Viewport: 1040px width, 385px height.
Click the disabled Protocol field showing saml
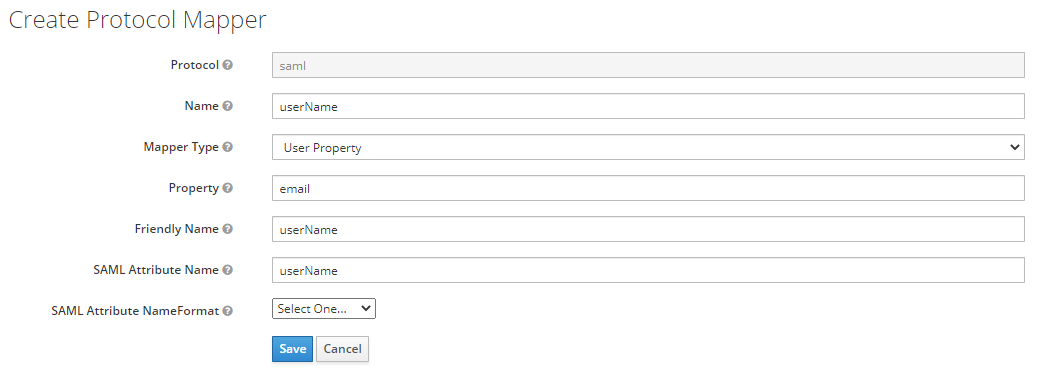tap(648, 65)
